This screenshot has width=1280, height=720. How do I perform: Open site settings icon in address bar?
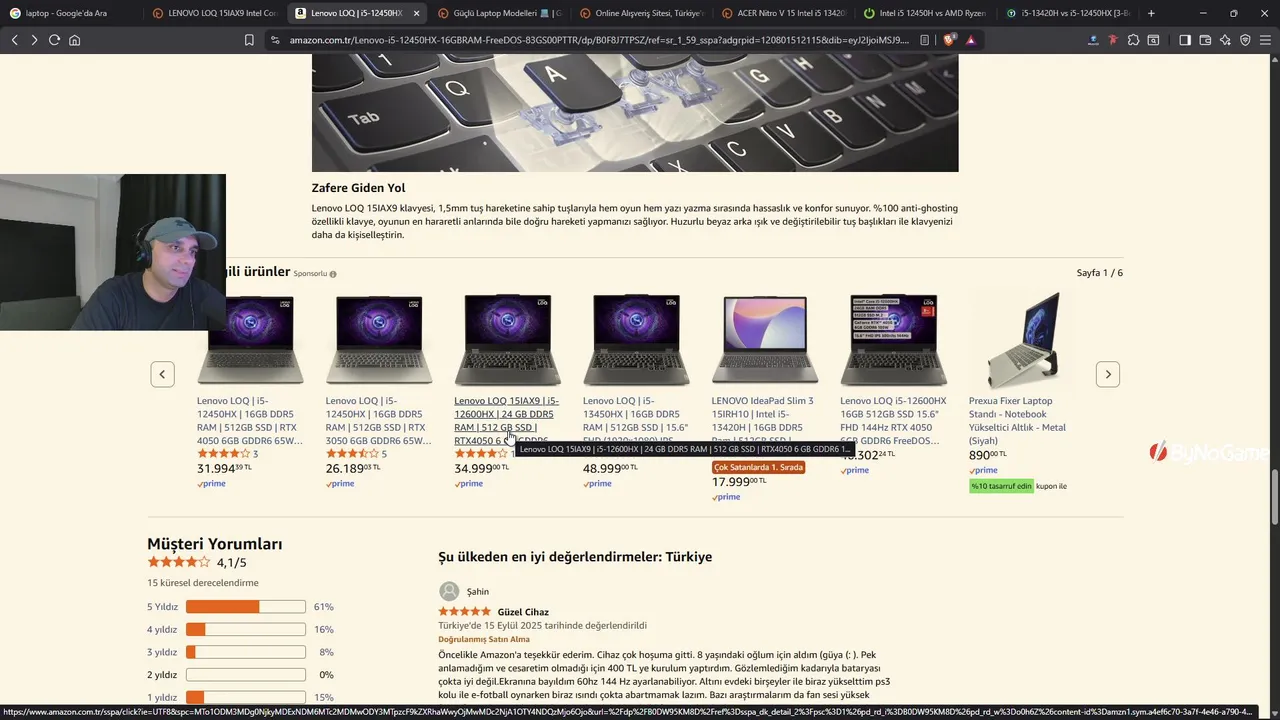point(274,40)
